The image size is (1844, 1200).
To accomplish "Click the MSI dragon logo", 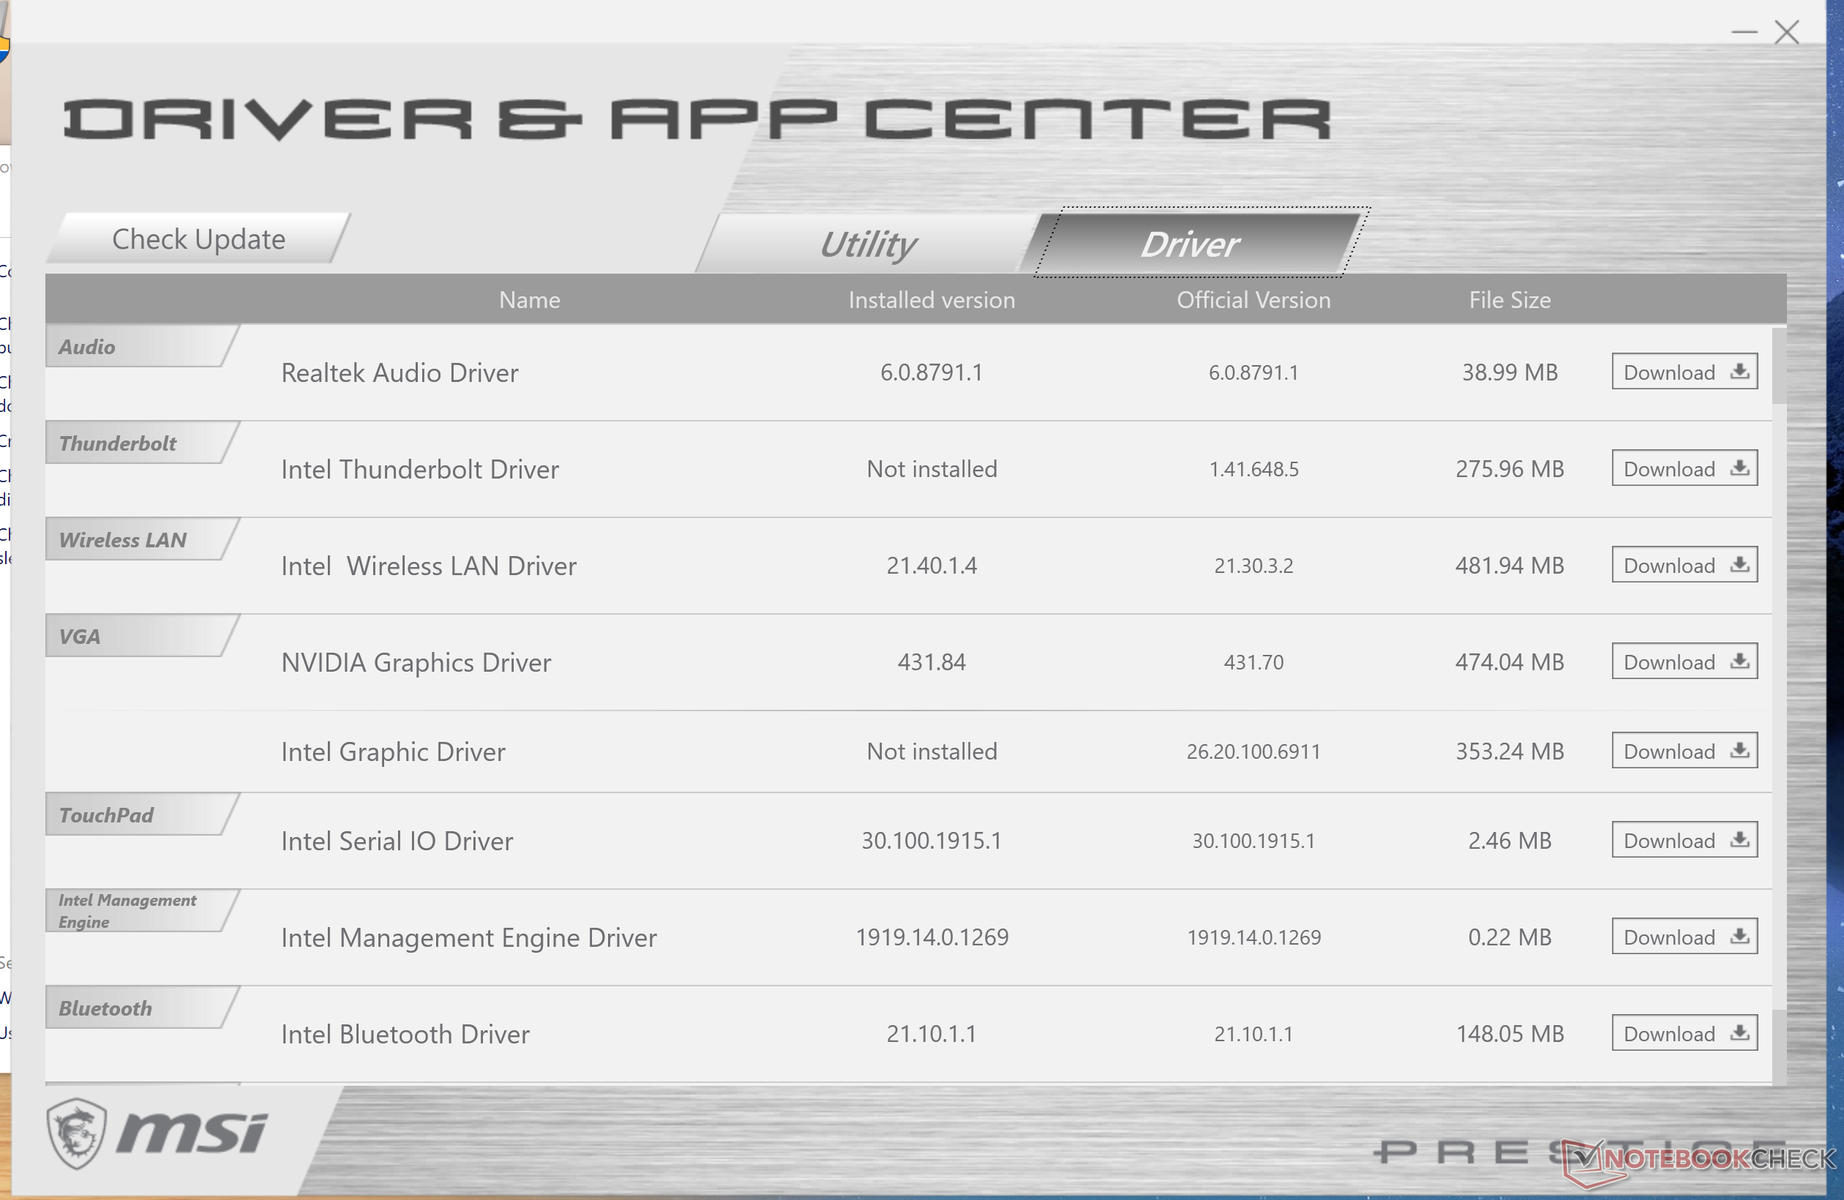I will click(76, 1133).
